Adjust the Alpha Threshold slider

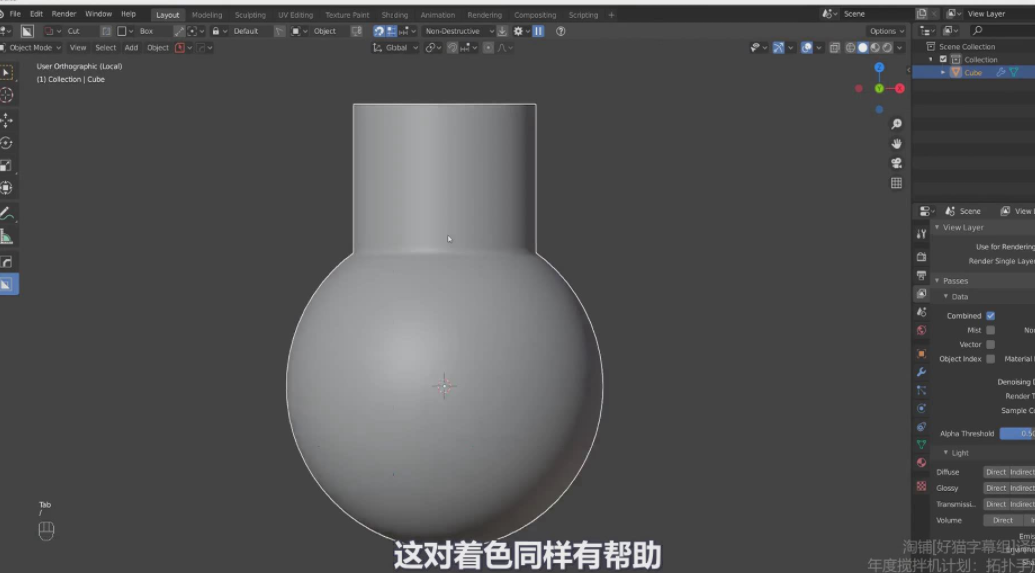(1016, 434)
